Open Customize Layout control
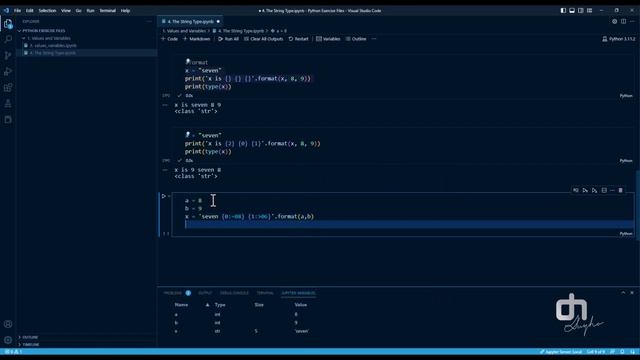Screen dimensions: 640x360 [589, 11]
